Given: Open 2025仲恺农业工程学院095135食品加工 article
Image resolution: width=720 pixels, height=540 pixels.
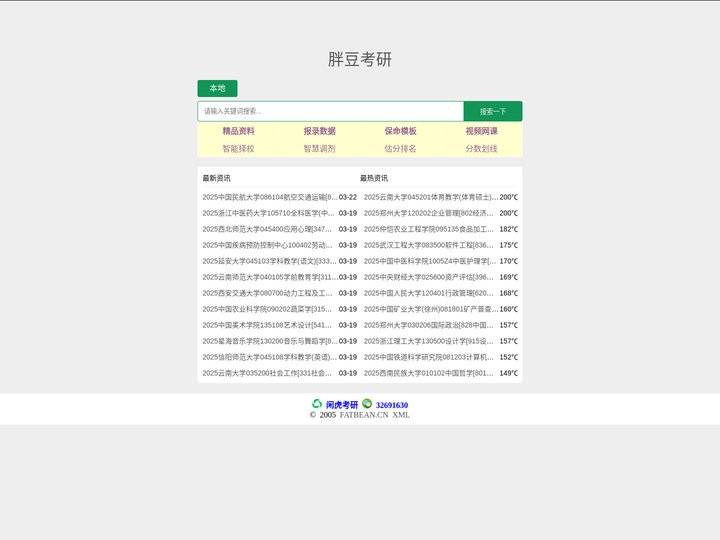Looking at the screenshot, I should click(x=428, y=229).
